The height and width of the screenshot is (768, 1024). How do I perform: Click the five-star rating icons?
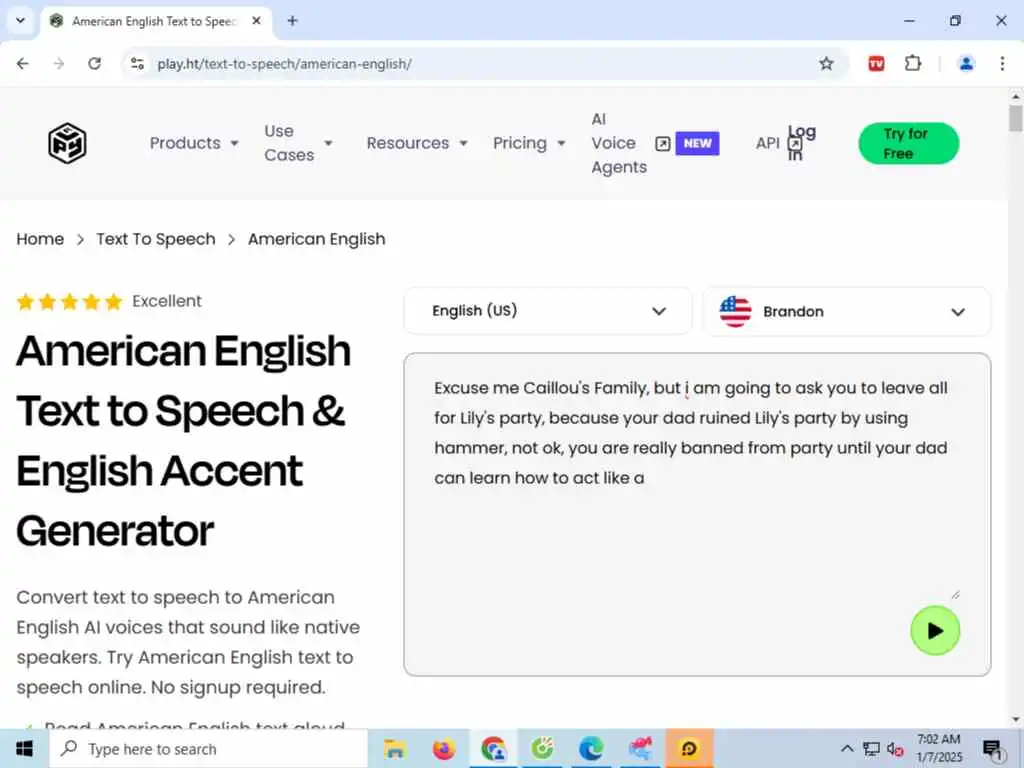pos(69,302)
